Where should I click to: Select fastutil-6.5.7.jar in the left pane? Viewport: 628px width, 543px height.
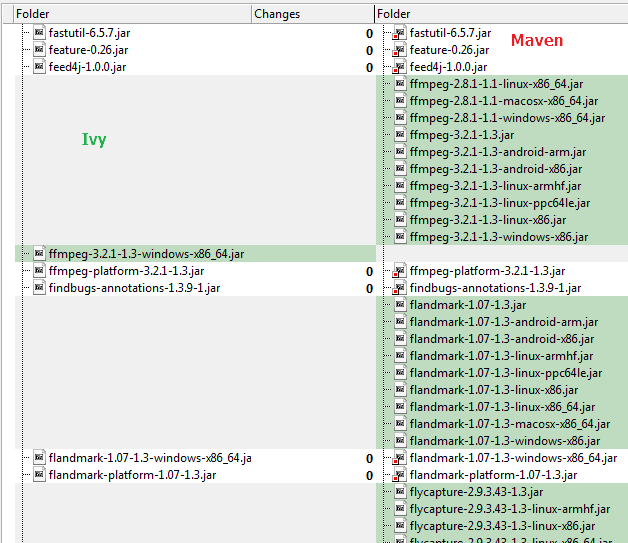pos(89,33)
